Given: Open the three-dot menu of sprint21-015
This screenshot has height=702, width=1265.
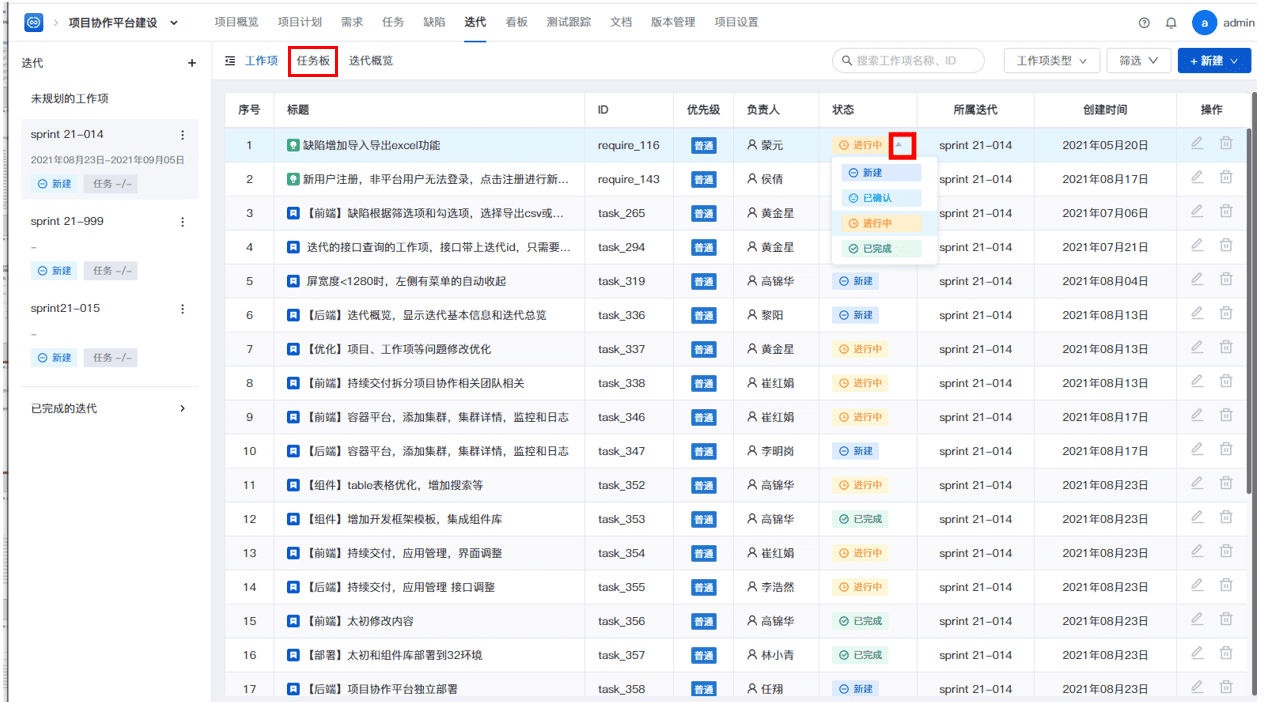Looking at the screenshot, I should coord(182,309).
